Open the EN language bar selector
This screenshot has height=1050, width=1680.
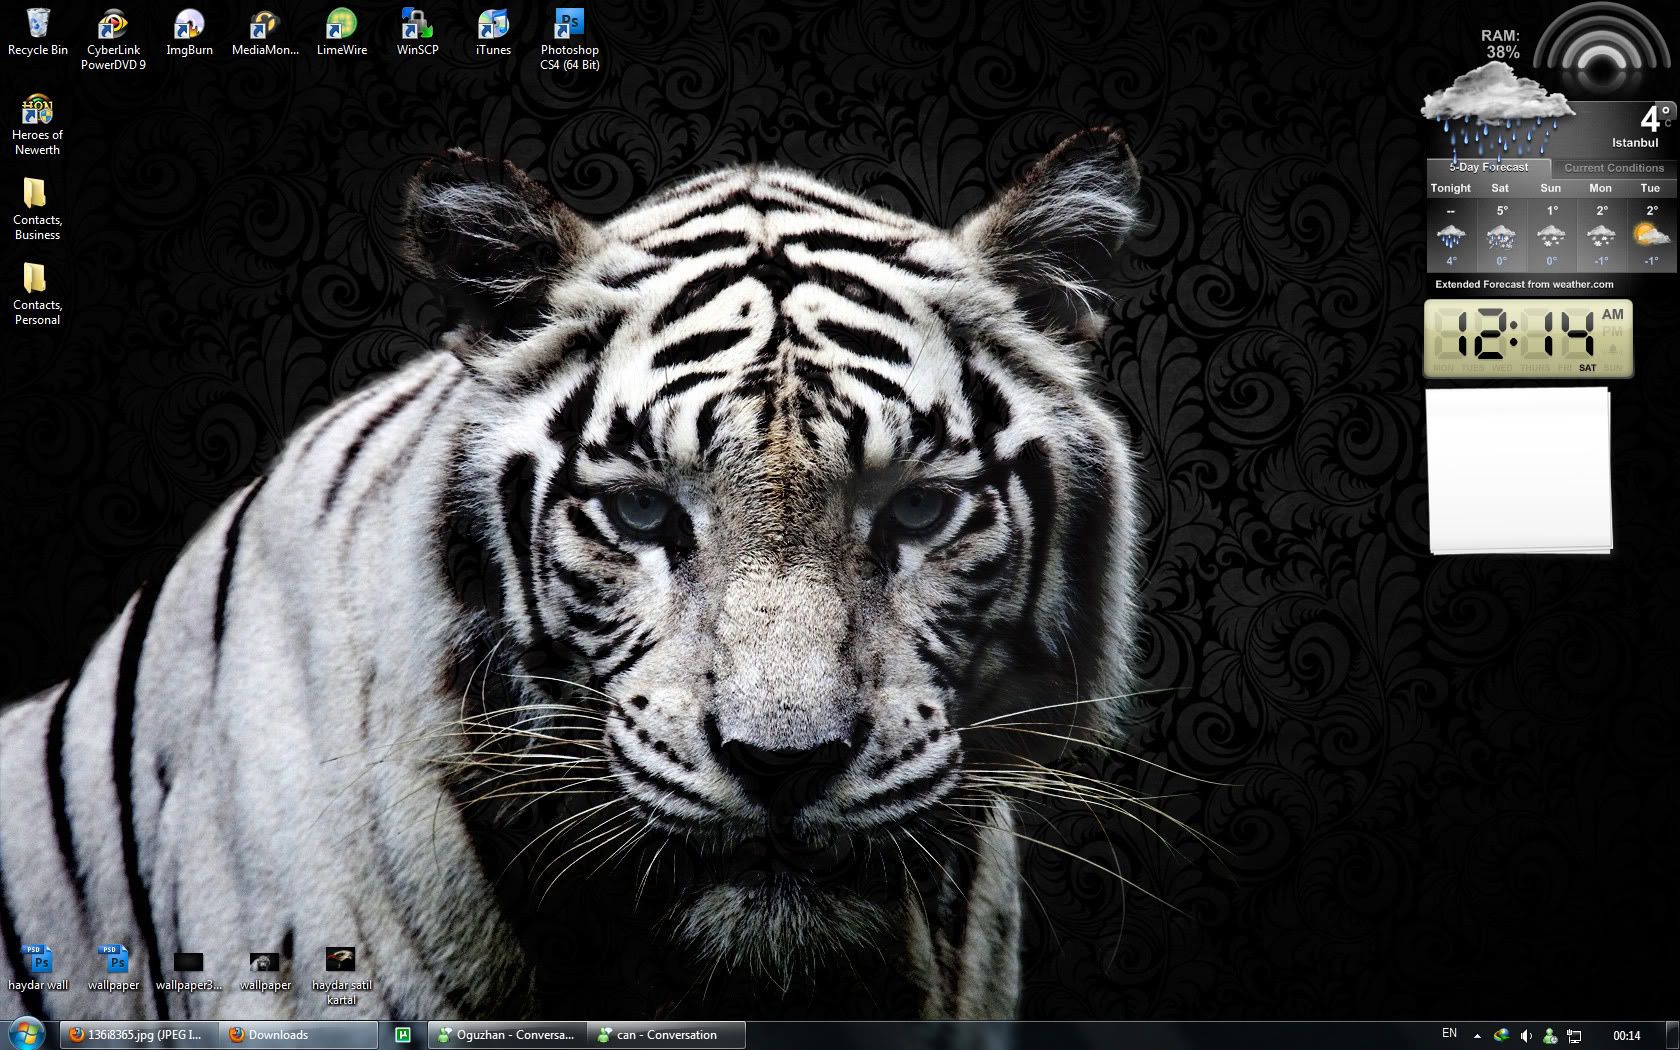tap(1449, 1033)
